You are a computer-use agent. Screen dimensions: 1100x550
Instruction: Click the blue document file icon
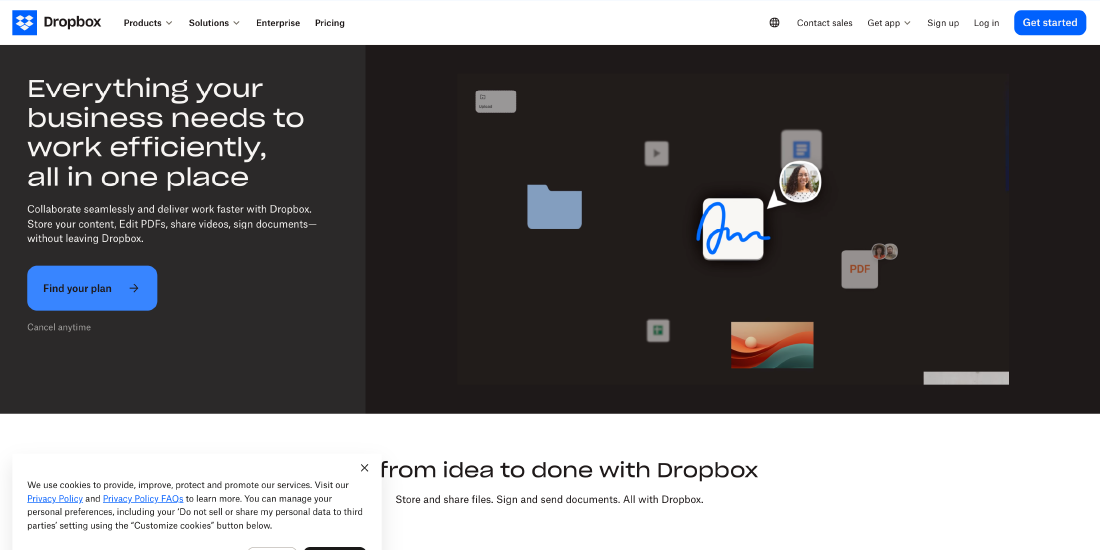(x=801, y=149)
